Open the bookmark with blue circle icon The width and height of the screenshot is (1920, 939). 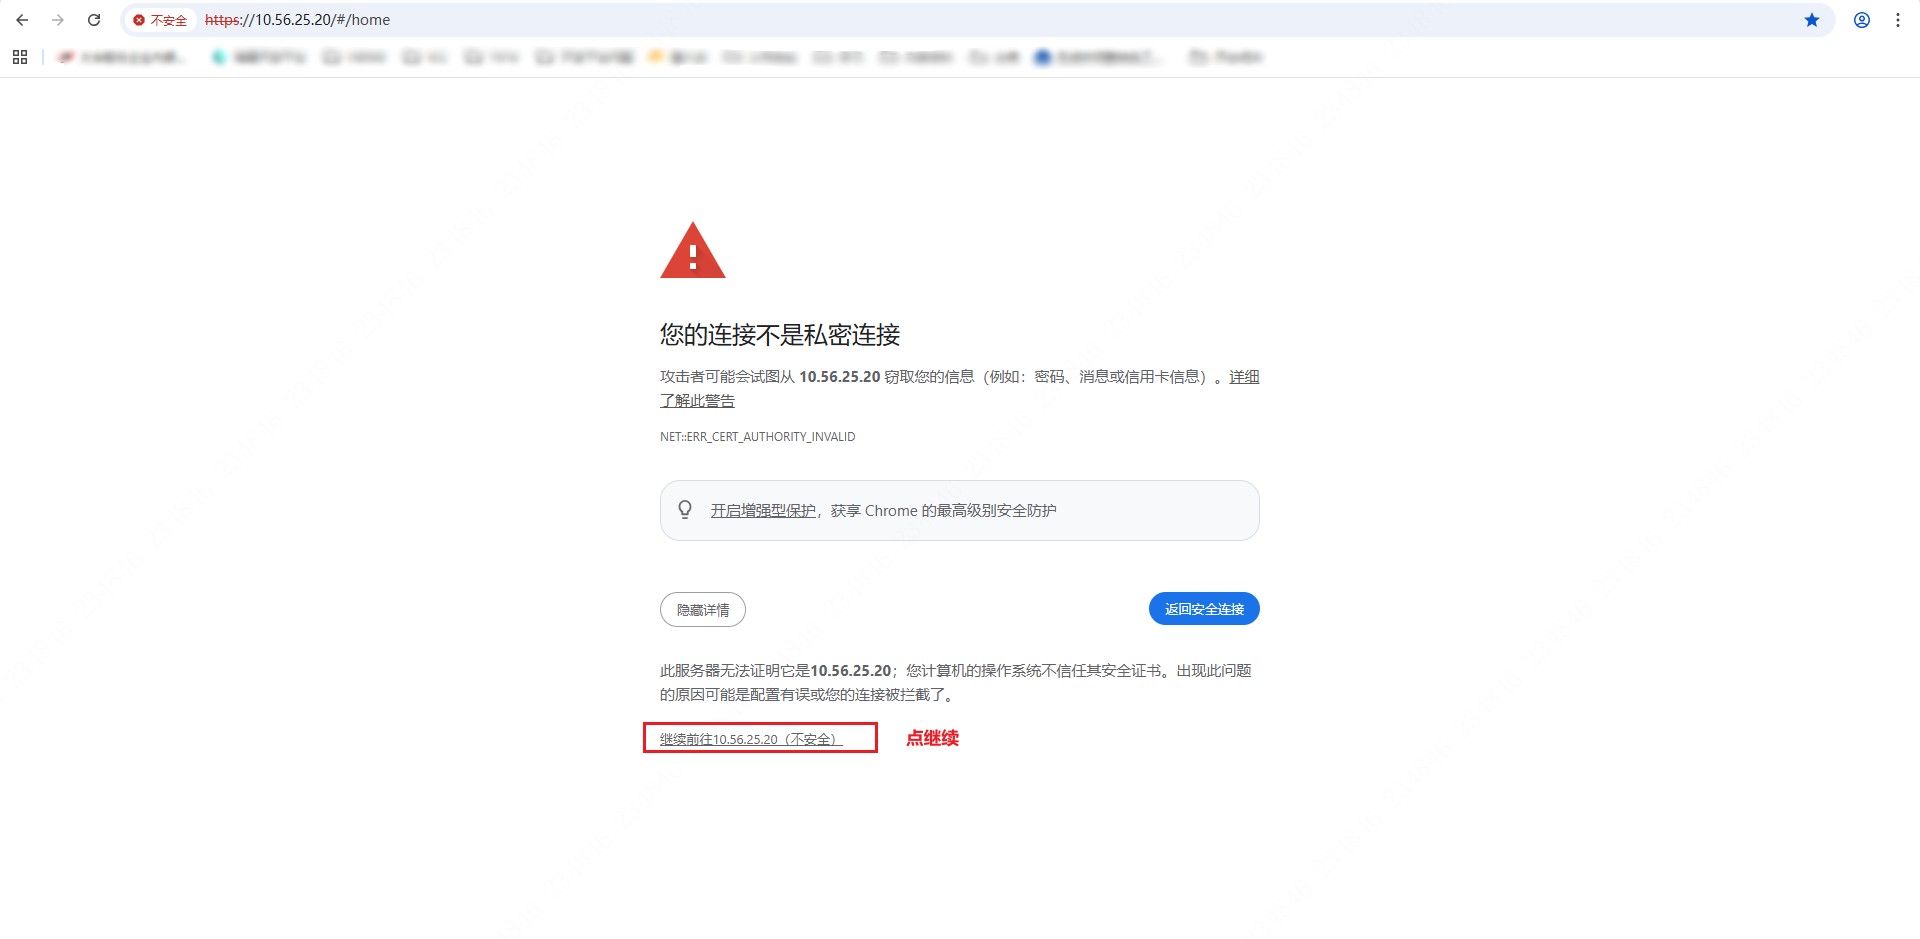pos(1099,57)
